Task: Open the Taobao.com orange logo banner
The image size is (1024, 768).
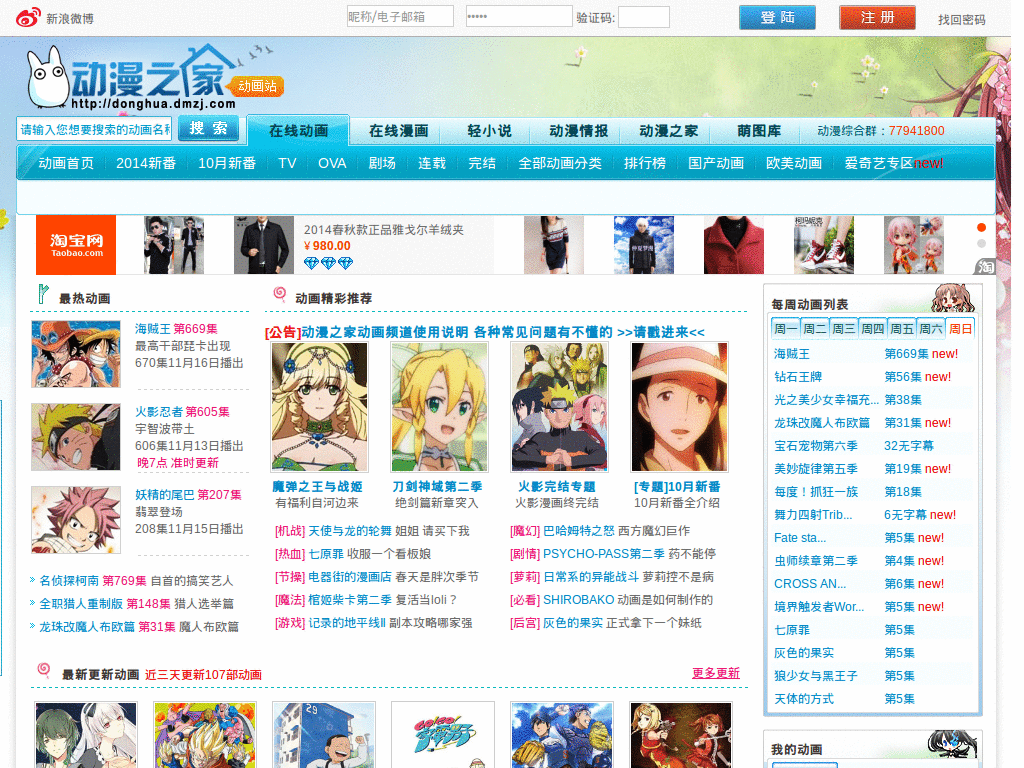Action: point(76,245)
